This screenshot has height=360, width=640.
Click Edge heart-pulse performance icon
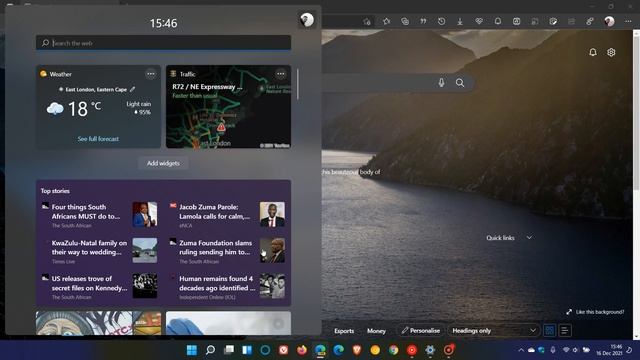point(479,21)
